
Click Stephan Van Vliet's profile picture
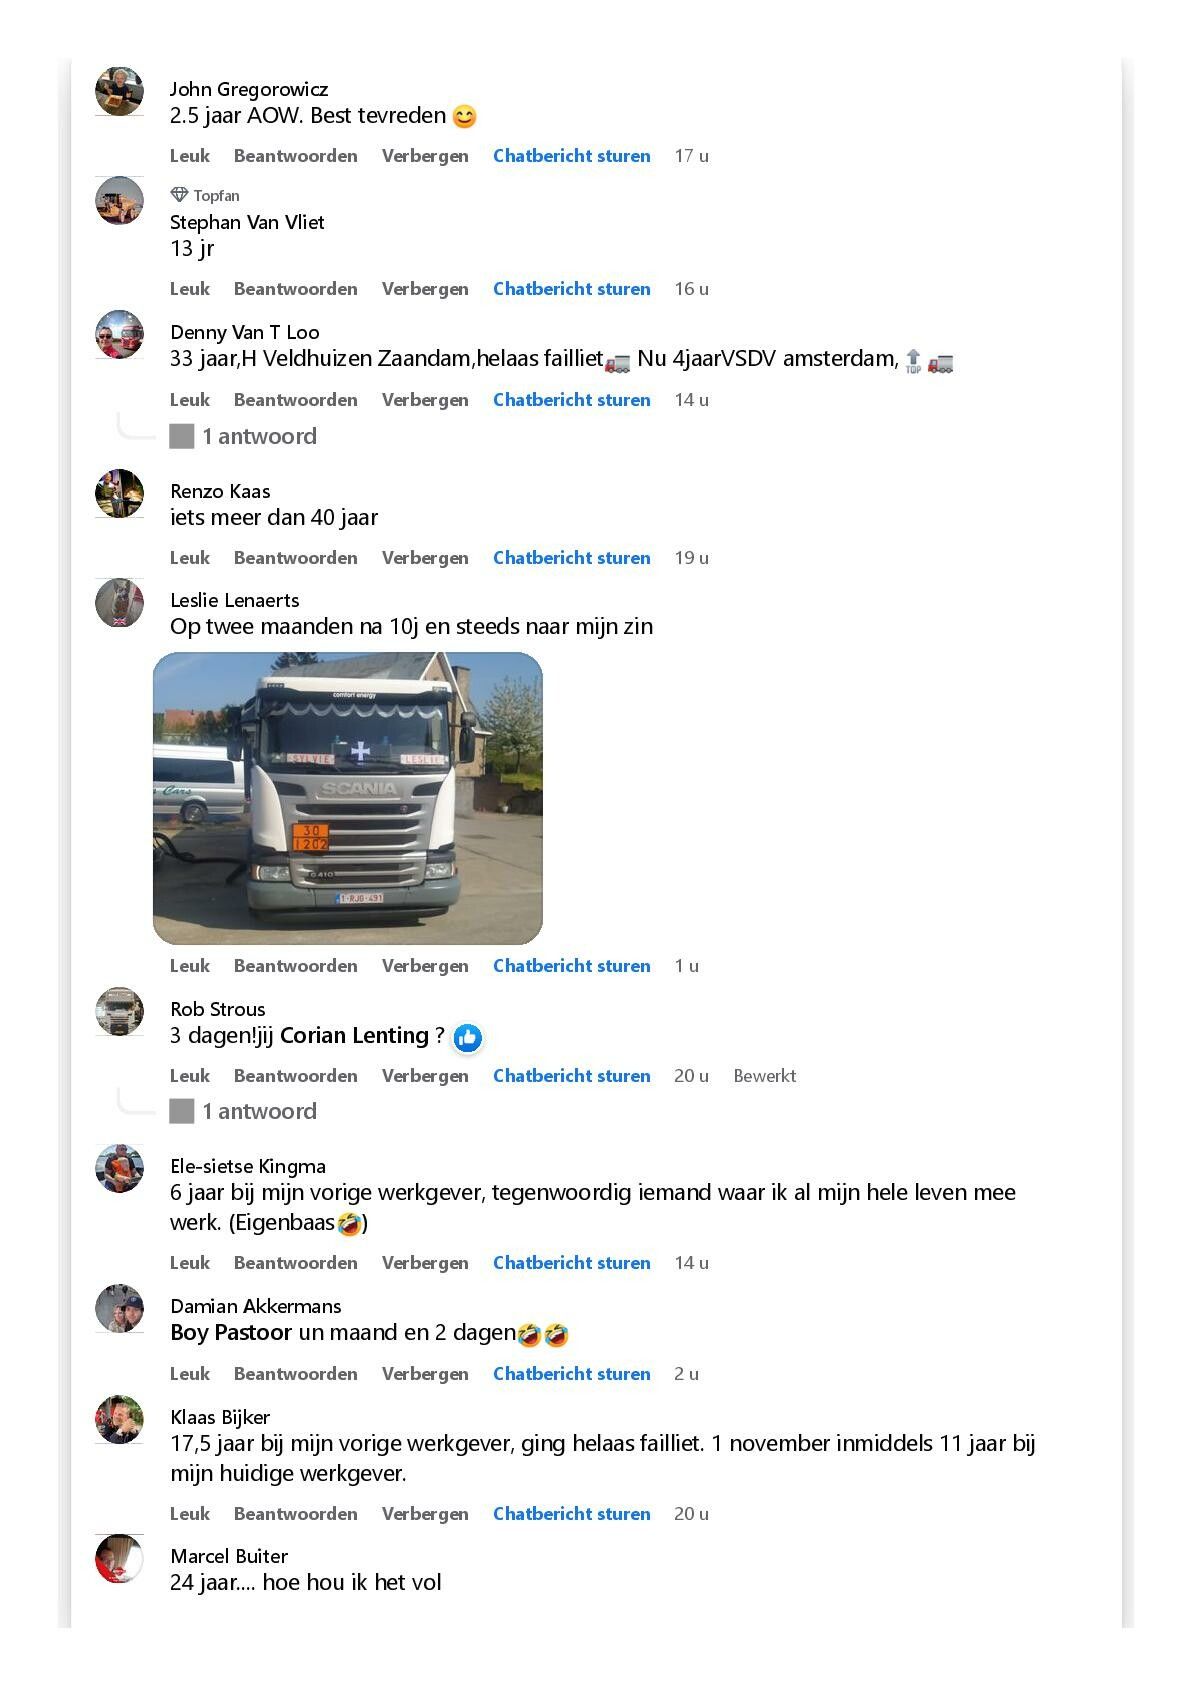119,201
